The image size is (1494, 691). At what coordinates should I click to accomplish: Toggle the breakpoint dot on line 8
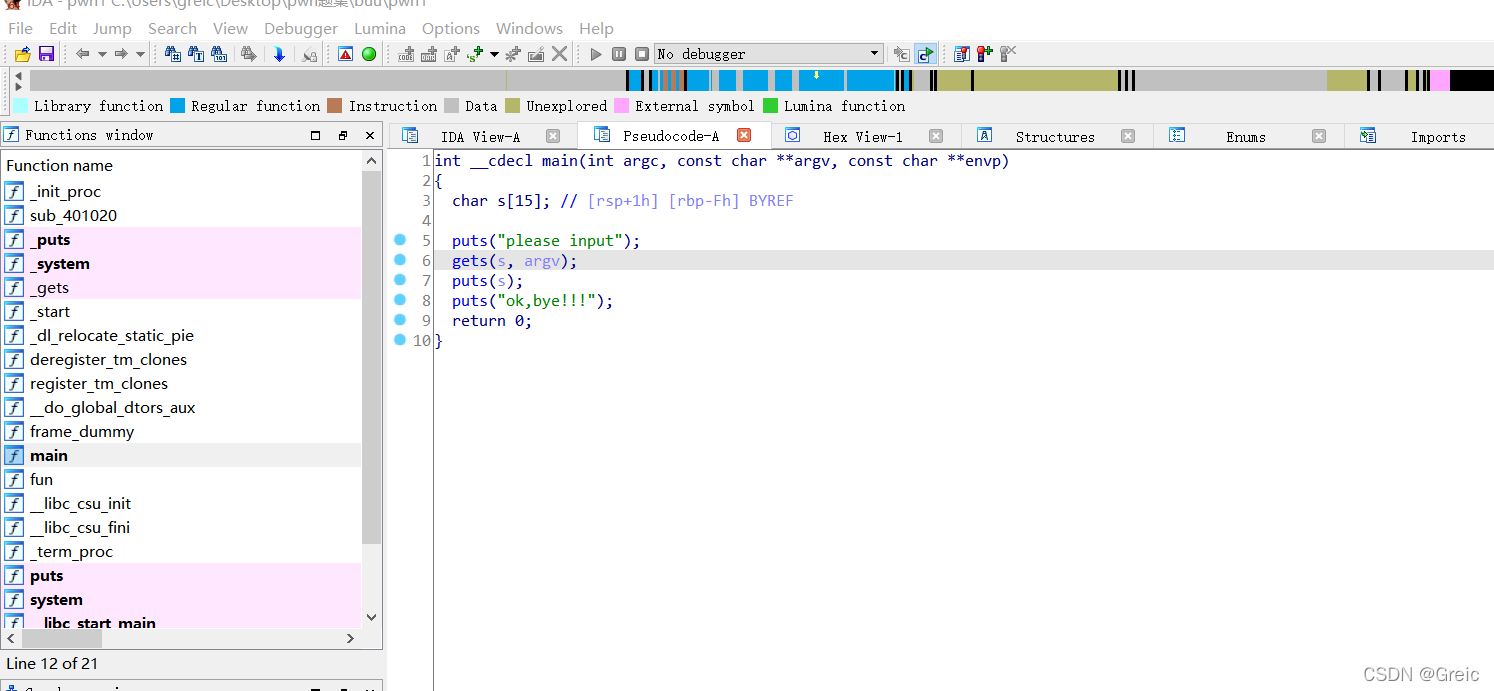point(400,300)
